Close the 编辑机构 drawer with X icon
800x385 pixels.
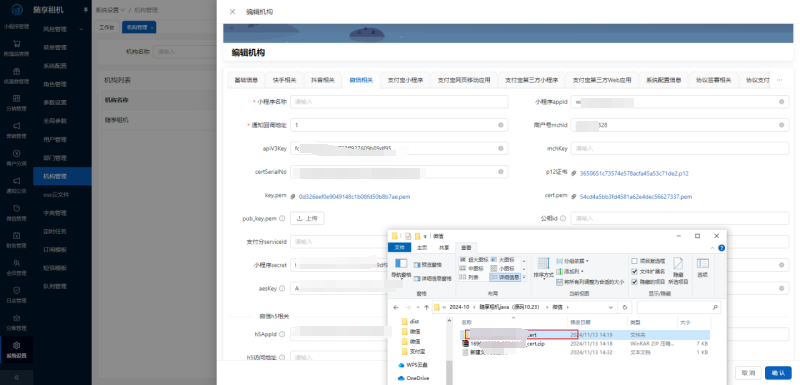pos(232,12)
